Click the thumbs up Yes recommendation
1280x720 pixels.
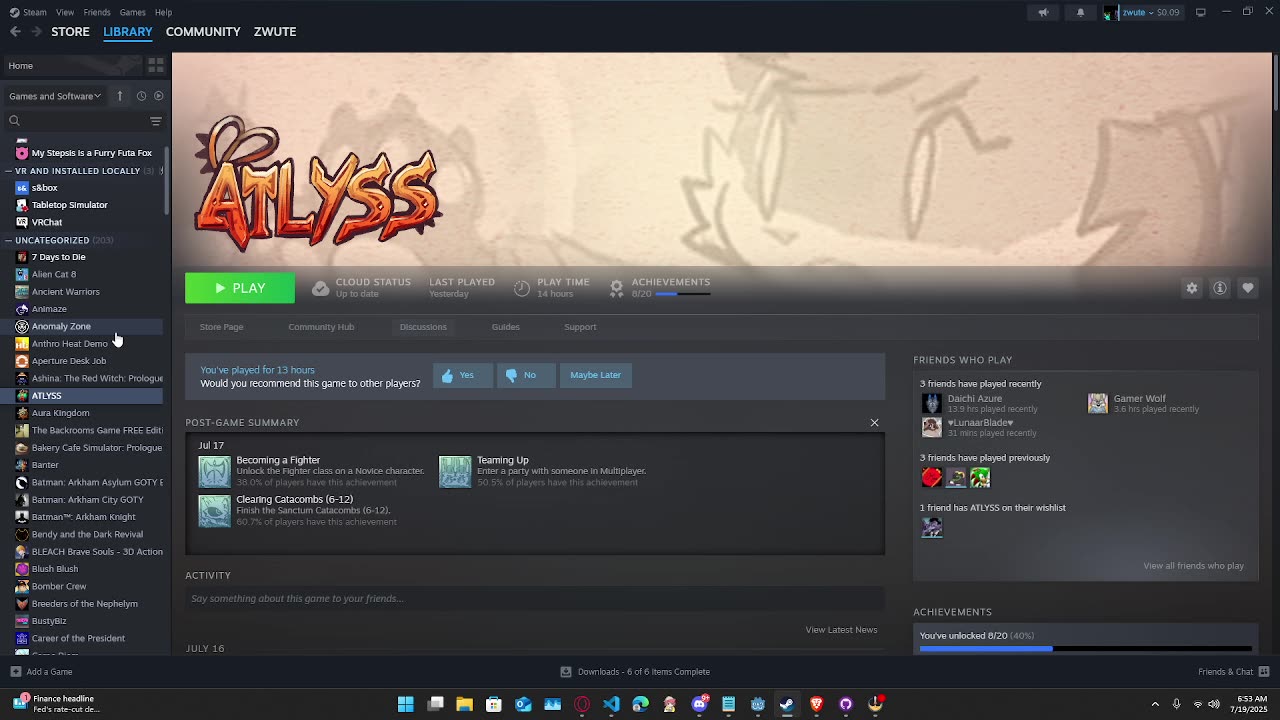pyautogui.click(x=463, y=375)
